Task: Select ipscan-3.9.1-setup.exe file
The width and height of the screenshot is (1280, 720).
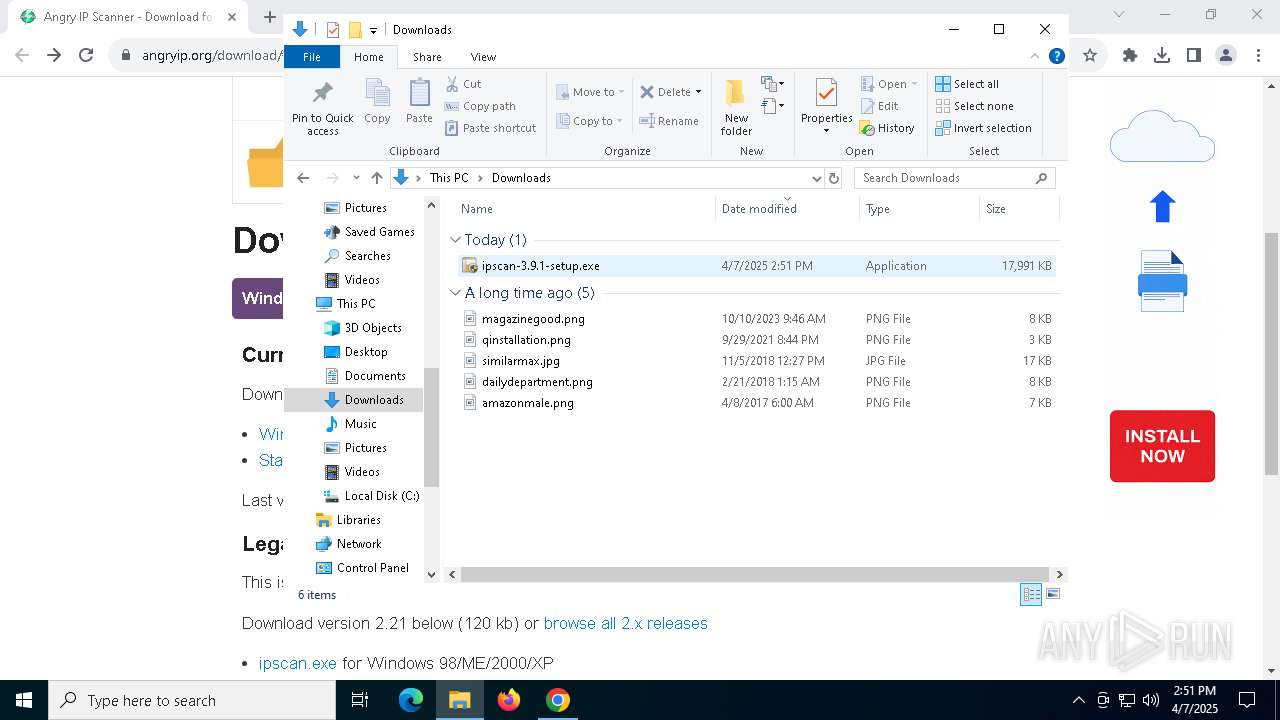Action: click(755, 266)
